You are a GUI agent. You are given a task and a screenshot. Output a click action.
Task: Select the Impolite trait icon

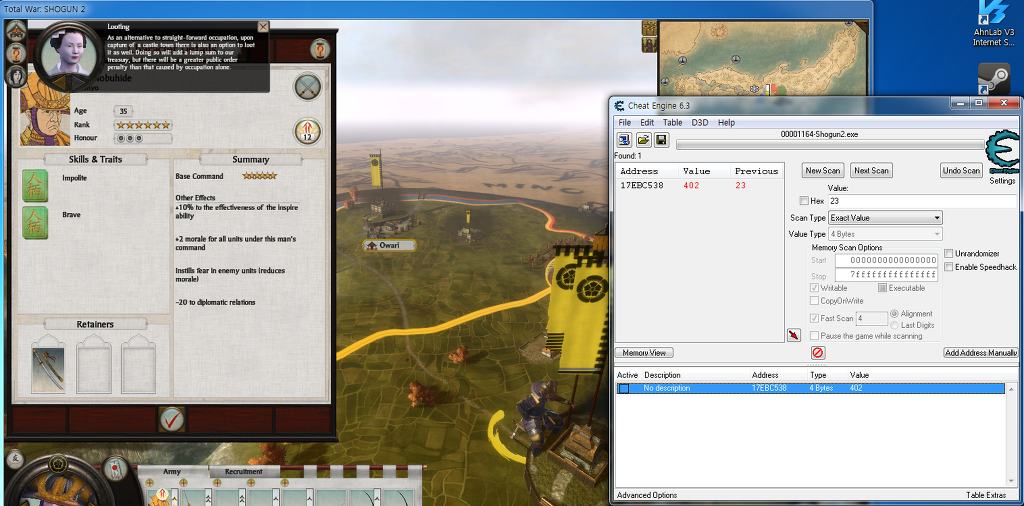(x=35, y=185)
